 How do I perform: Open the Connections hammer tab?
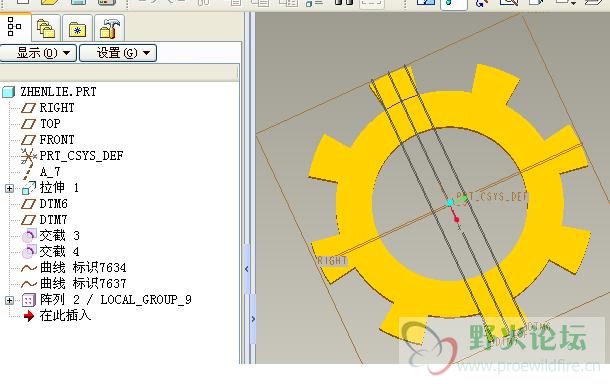tap(109, 28)
